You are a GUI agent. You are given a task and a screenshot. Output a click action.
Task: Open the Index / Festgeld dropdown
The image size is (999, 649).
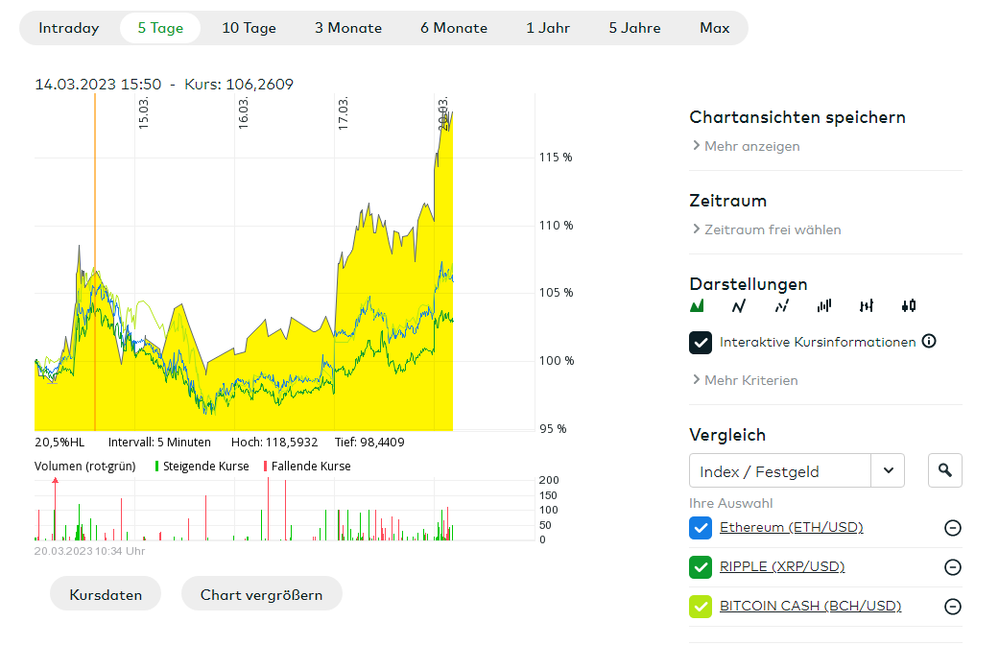887,471
